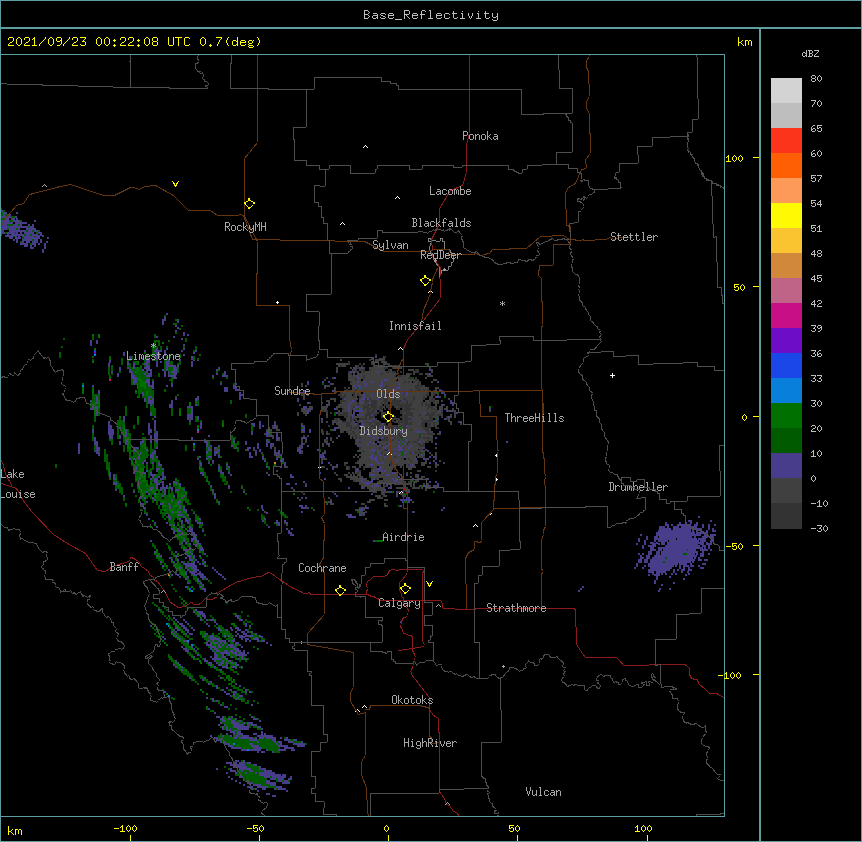The width and height of the screenshot is (862, 842).
Task: Pick the red 60-65 dBZ swatch
Action: [786, 140]
